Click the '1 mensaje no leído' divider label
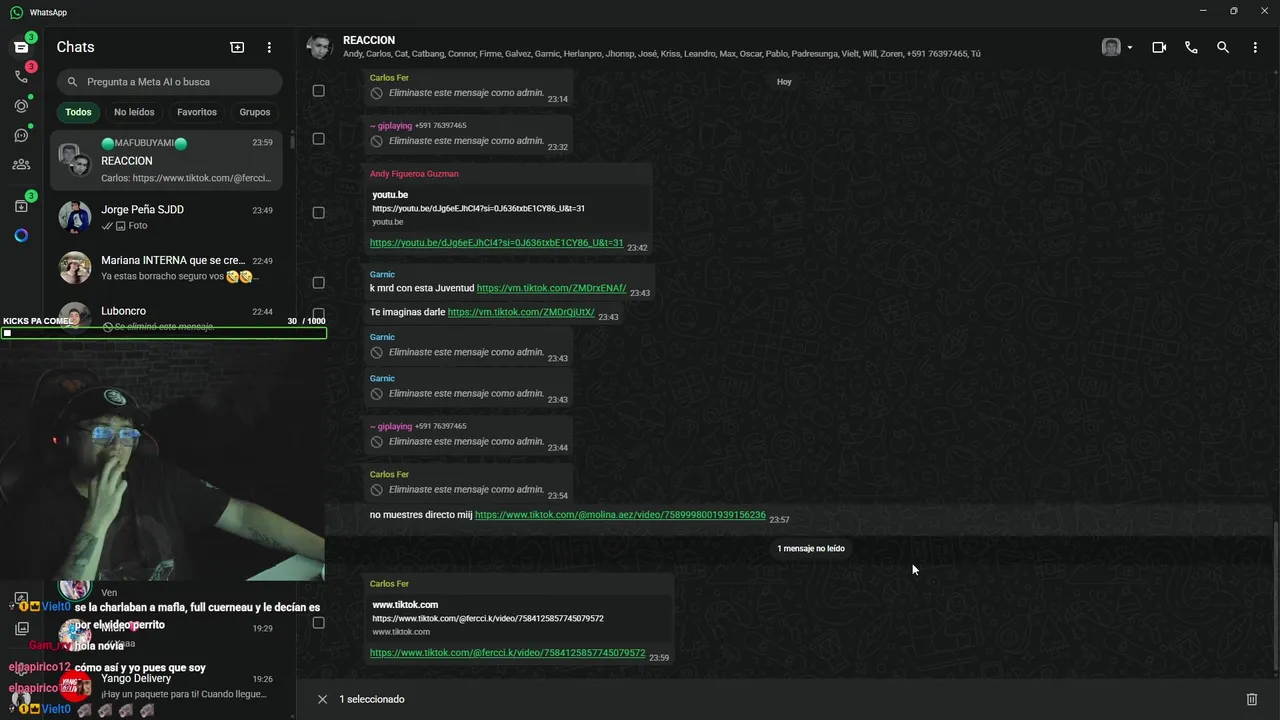This screenshot has height=720, width=1280. pyautogui.click(x=811, y=548)
